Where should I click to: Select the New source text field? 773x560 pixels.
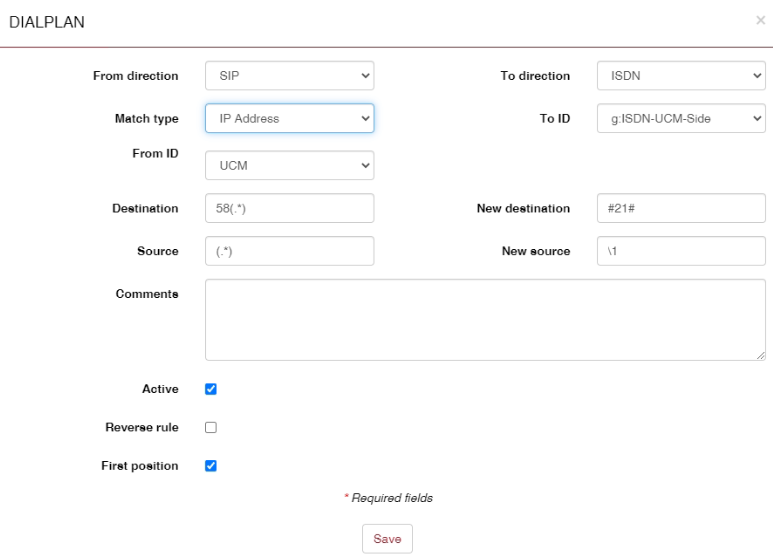681,252
